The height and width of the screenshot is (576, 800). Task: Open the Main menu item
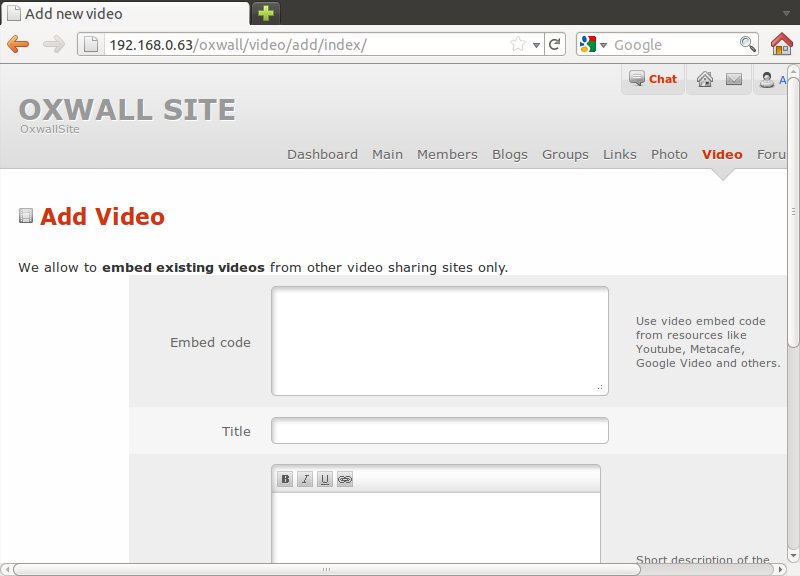pyautogui.click(x=387, y=155)
